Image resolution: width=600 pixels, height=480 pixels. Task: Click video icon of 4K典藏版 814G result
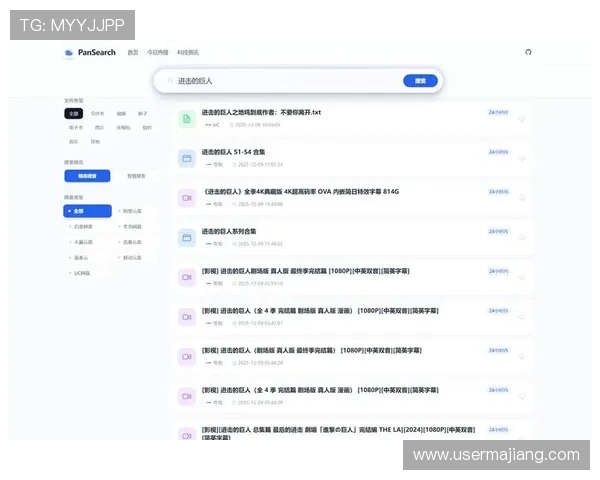(187, 198)
